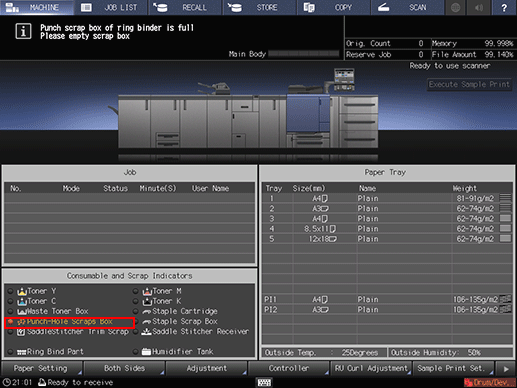
Task: Expand the Both Sides options
Action: [x=124, y=368]
